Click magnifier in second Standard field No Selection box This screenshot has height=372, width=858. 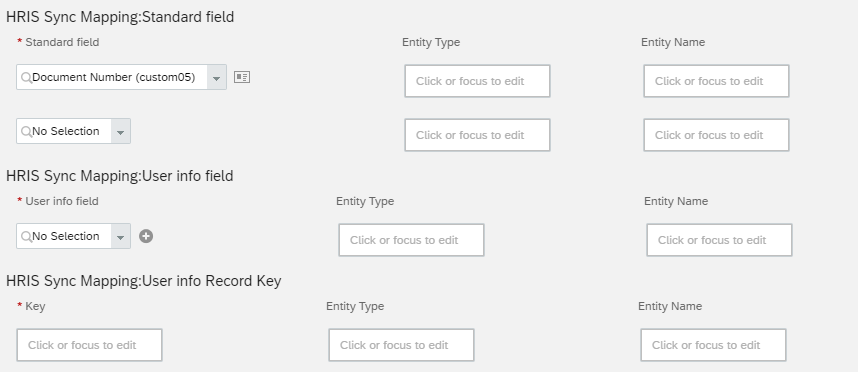pos(26,131)
